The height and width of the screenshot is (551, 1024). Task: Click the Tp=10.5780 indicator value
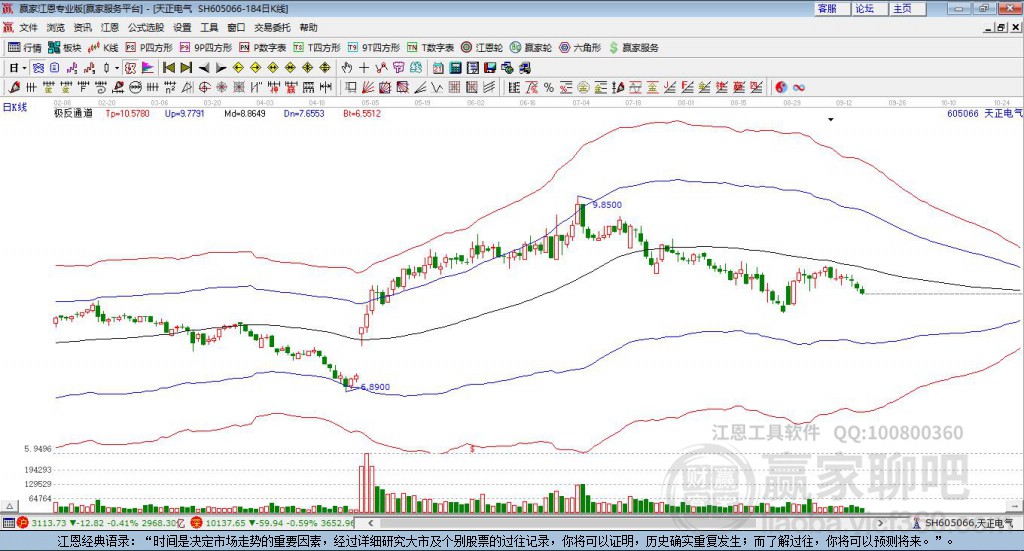[x=127, y=113]
